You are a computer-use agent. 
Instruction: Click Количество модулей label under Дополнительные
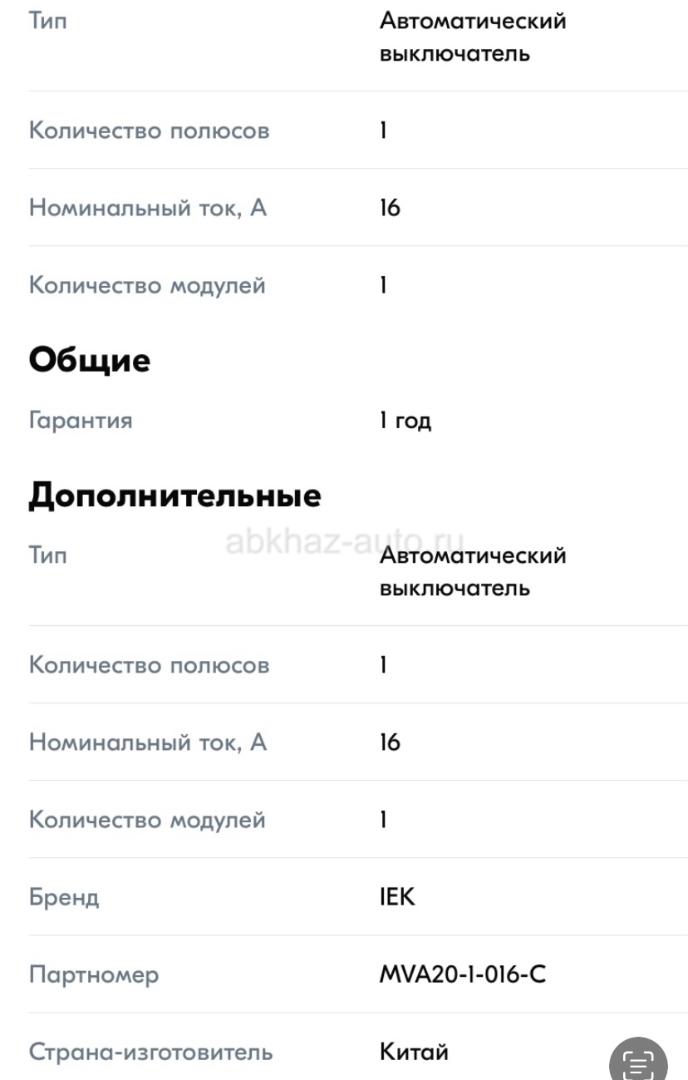147,820
